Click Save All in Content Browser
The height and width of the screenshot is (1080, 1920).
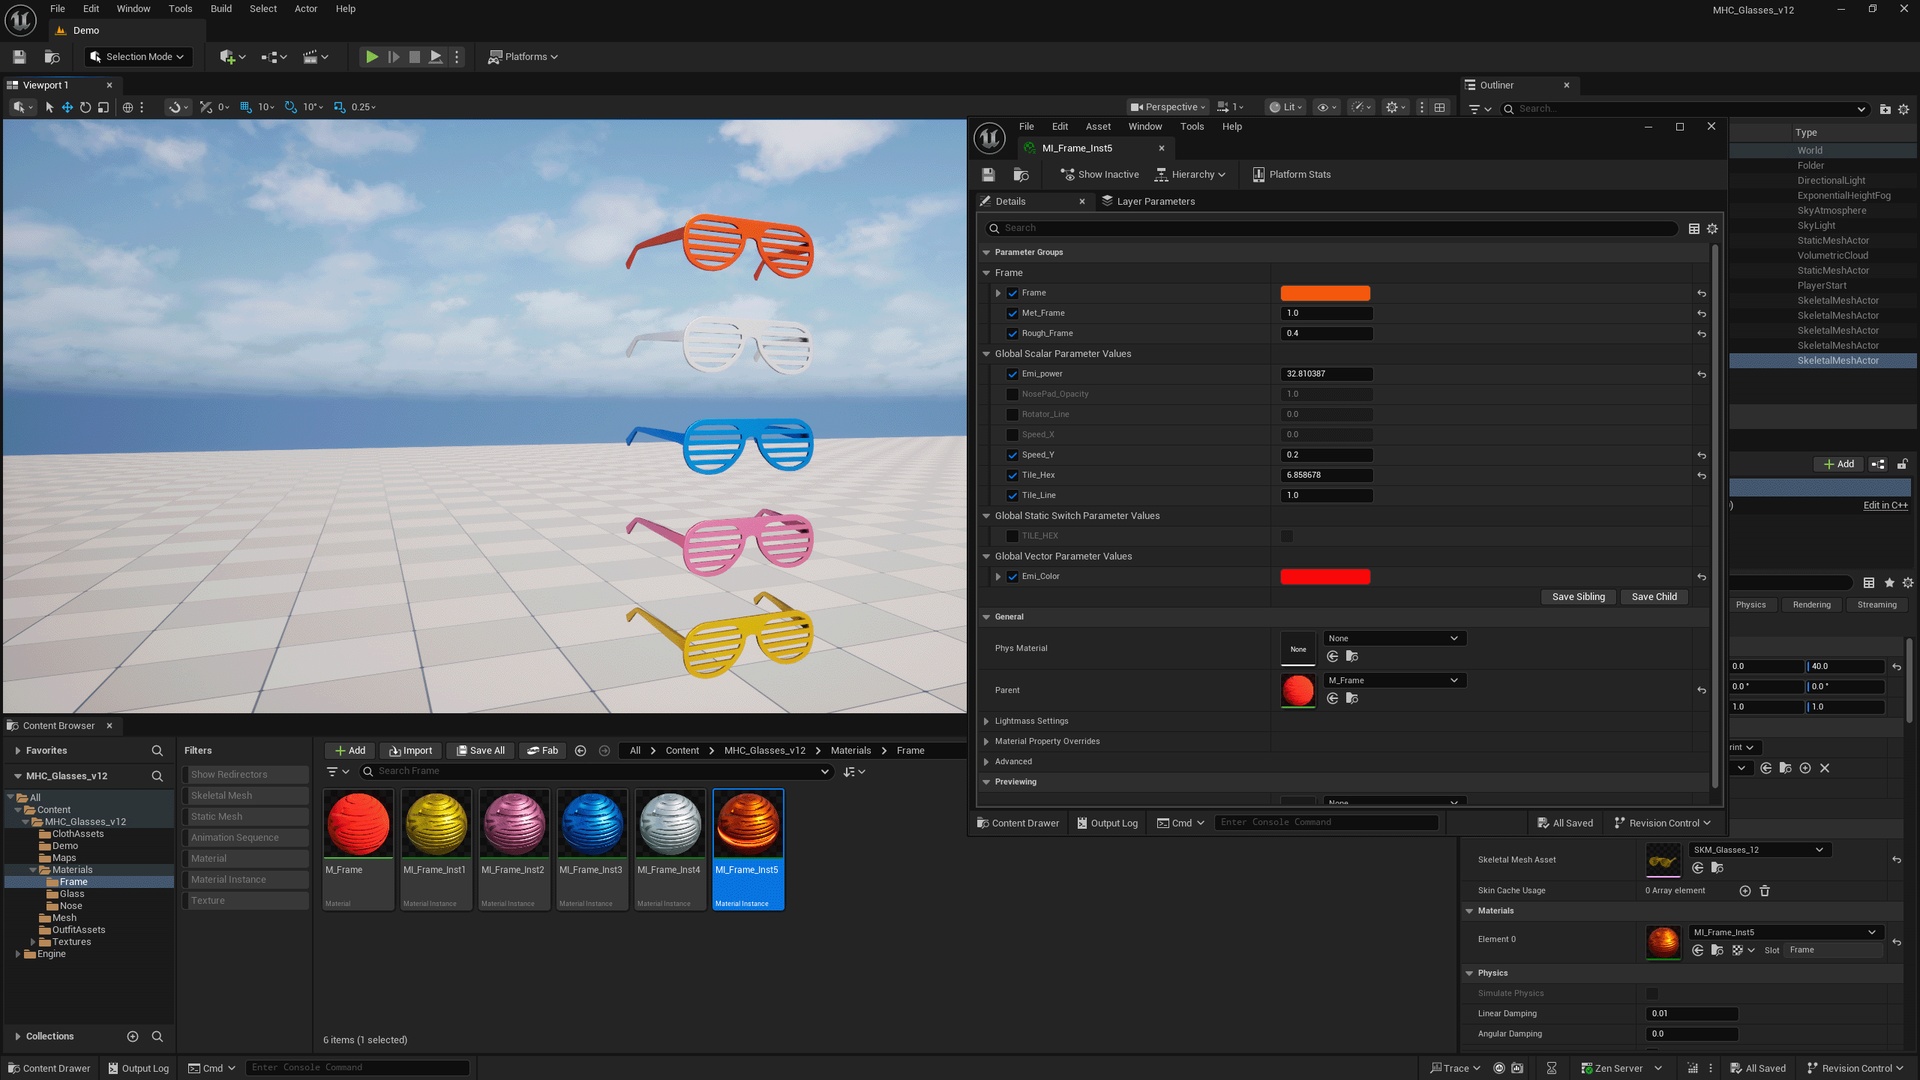tap(480, 750)
